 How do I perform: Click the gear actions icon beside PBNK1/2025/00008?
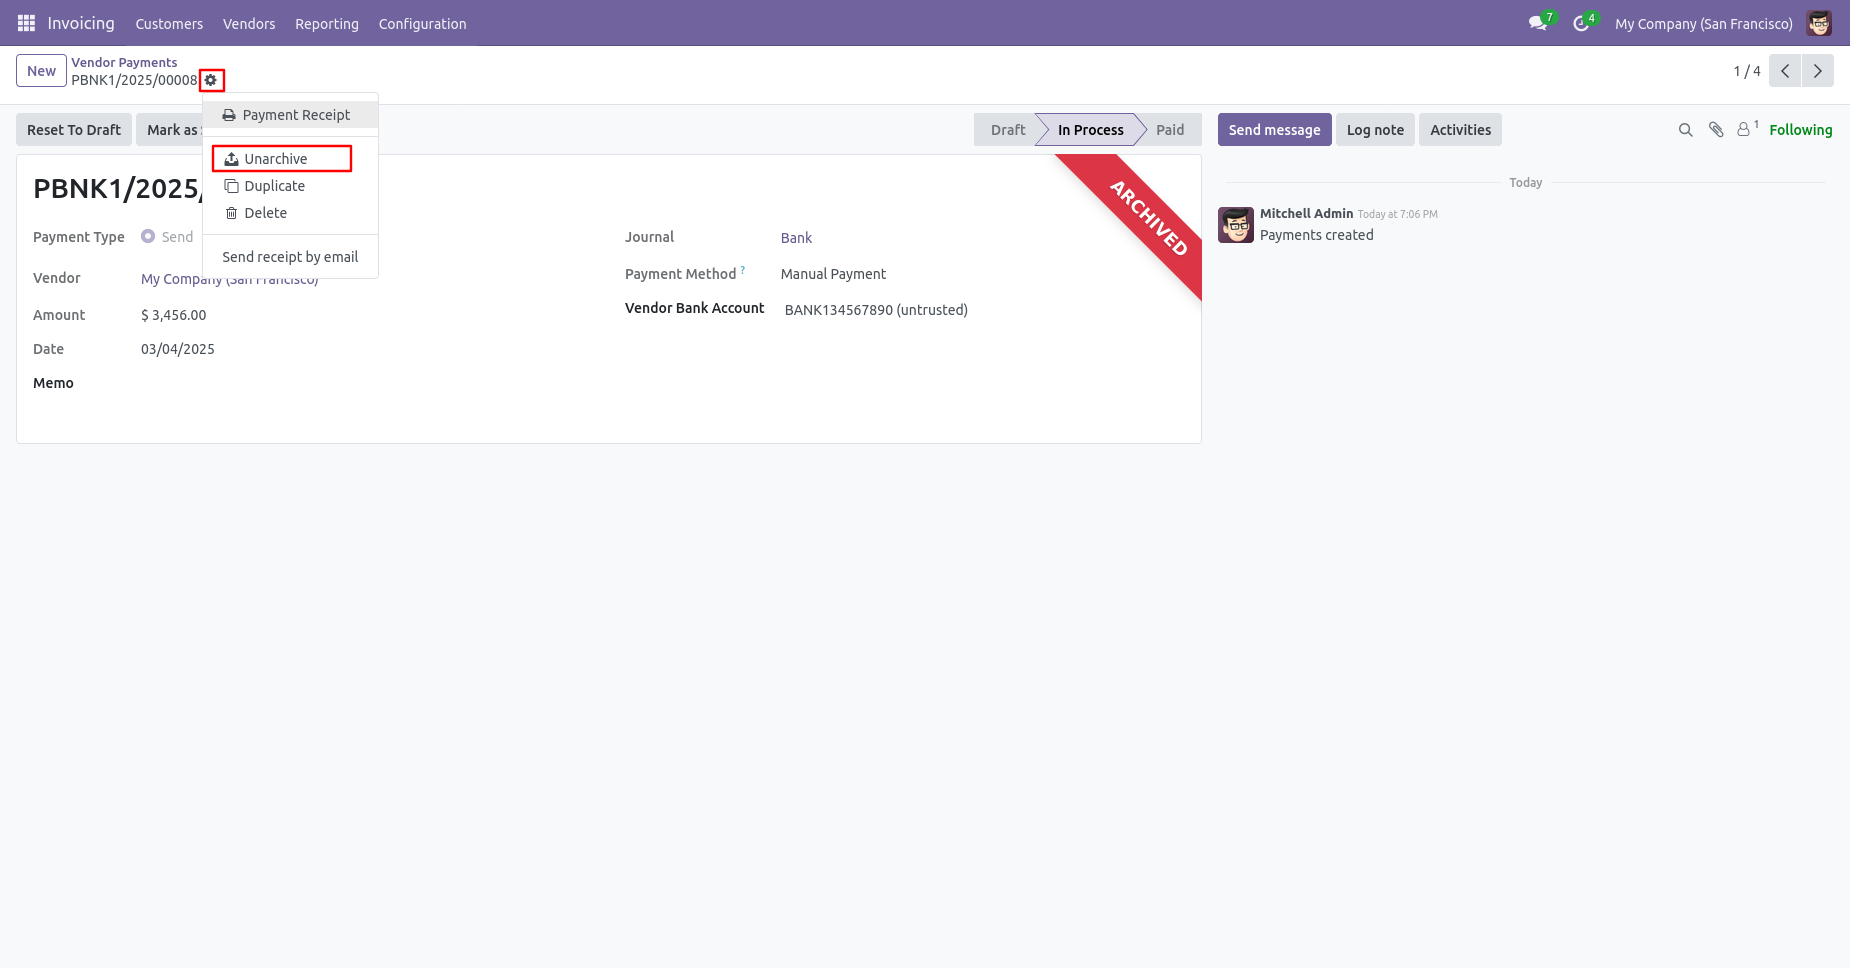pyautogui.click(x=211, y=80)
